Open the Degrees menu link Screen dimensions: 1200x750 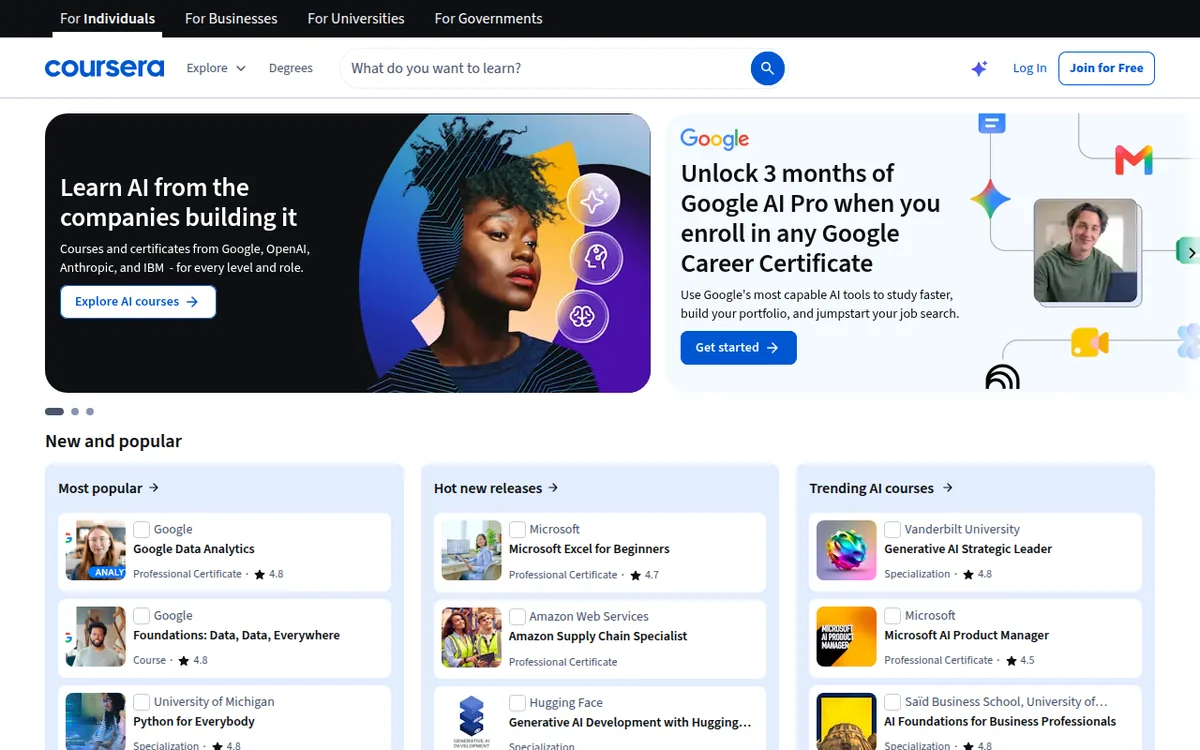[291, 68]
